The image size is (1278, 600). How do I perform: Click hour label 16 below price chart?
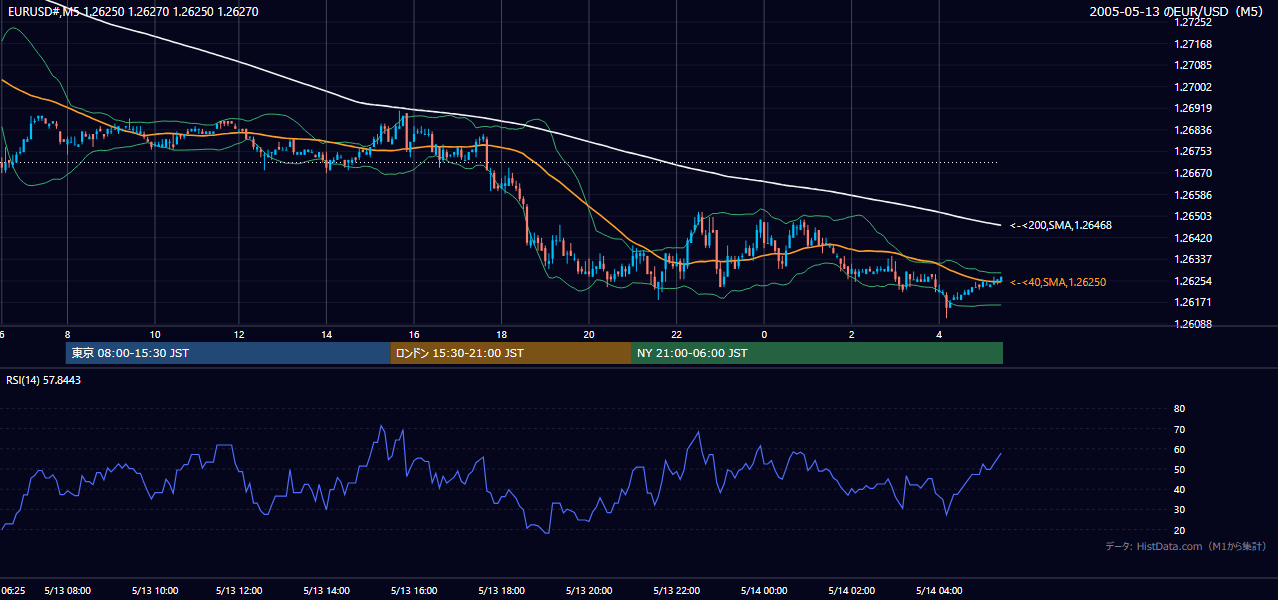click(x=414, y=334)
